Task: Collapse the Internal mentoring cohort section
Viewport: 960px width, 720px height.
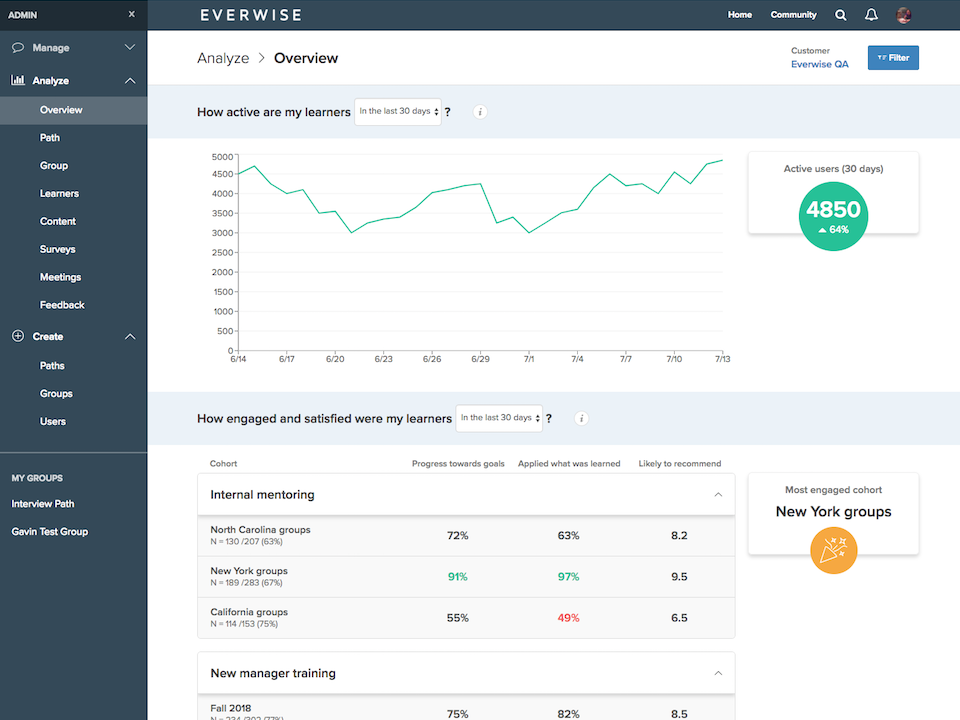Action: [x=718, y=494]
